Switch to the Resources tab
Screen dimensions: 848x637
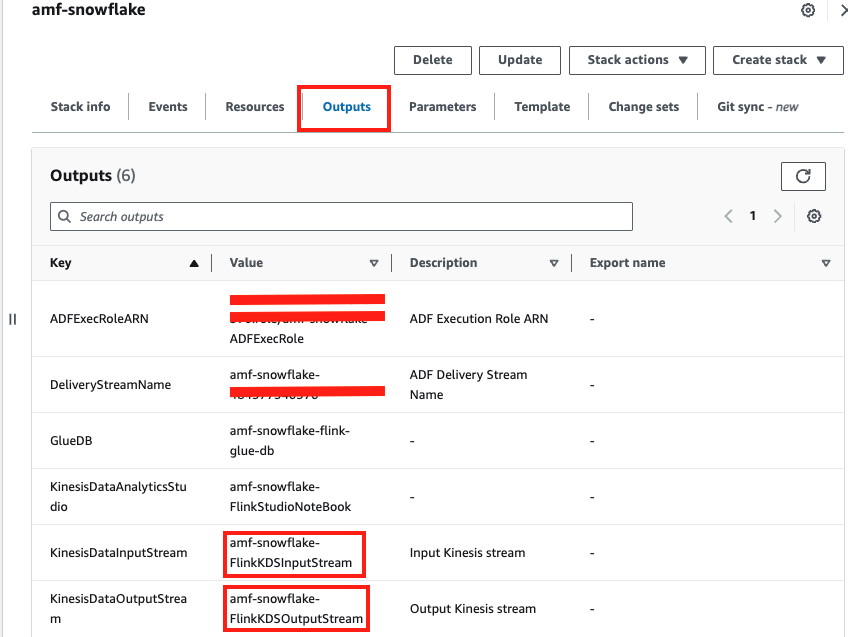tap(254, 107)
